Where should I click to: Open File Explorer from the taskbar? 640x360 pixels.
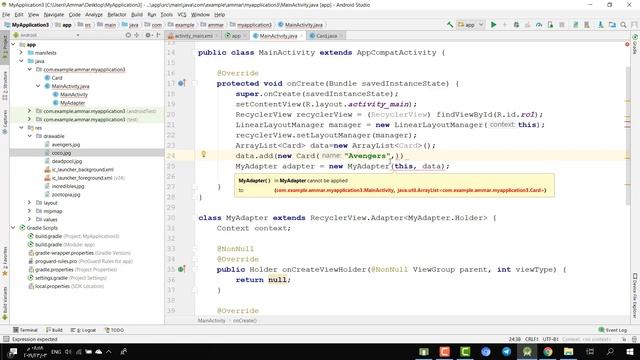(x=569, y=351)
